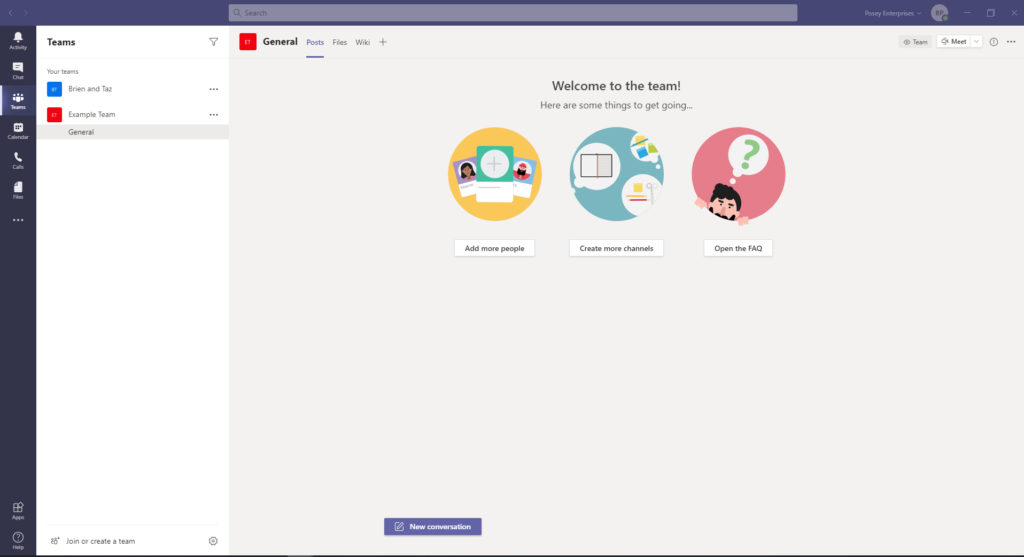This screenshot has height=557, width=1024.
Task: Click the Example Team red avatar
Action: (54, 114)
